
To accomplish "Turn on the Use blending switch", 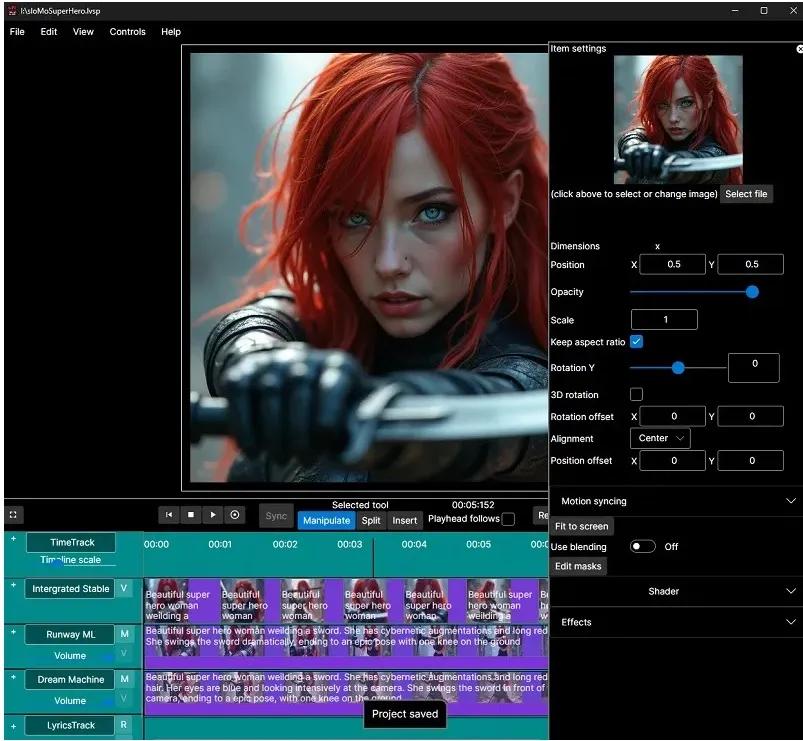I will click(643, 547).
